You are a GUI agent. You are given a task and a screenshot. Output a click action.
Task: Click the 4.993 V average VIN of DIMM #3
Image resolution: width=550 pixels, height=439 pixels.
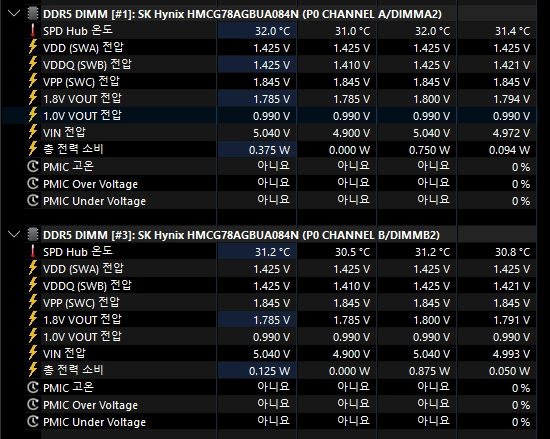(511, 354)
